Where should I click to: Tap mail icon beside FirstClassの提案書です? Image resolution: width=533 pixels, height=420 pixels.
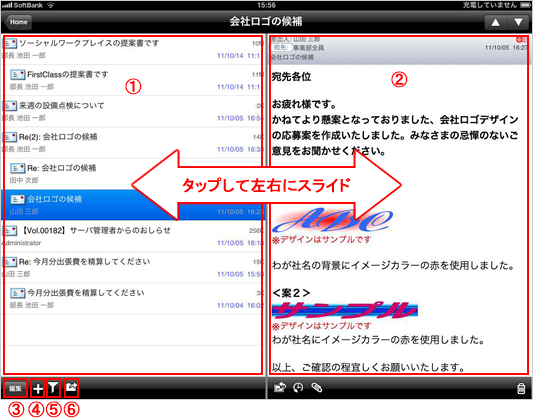[x=17, y=74]
